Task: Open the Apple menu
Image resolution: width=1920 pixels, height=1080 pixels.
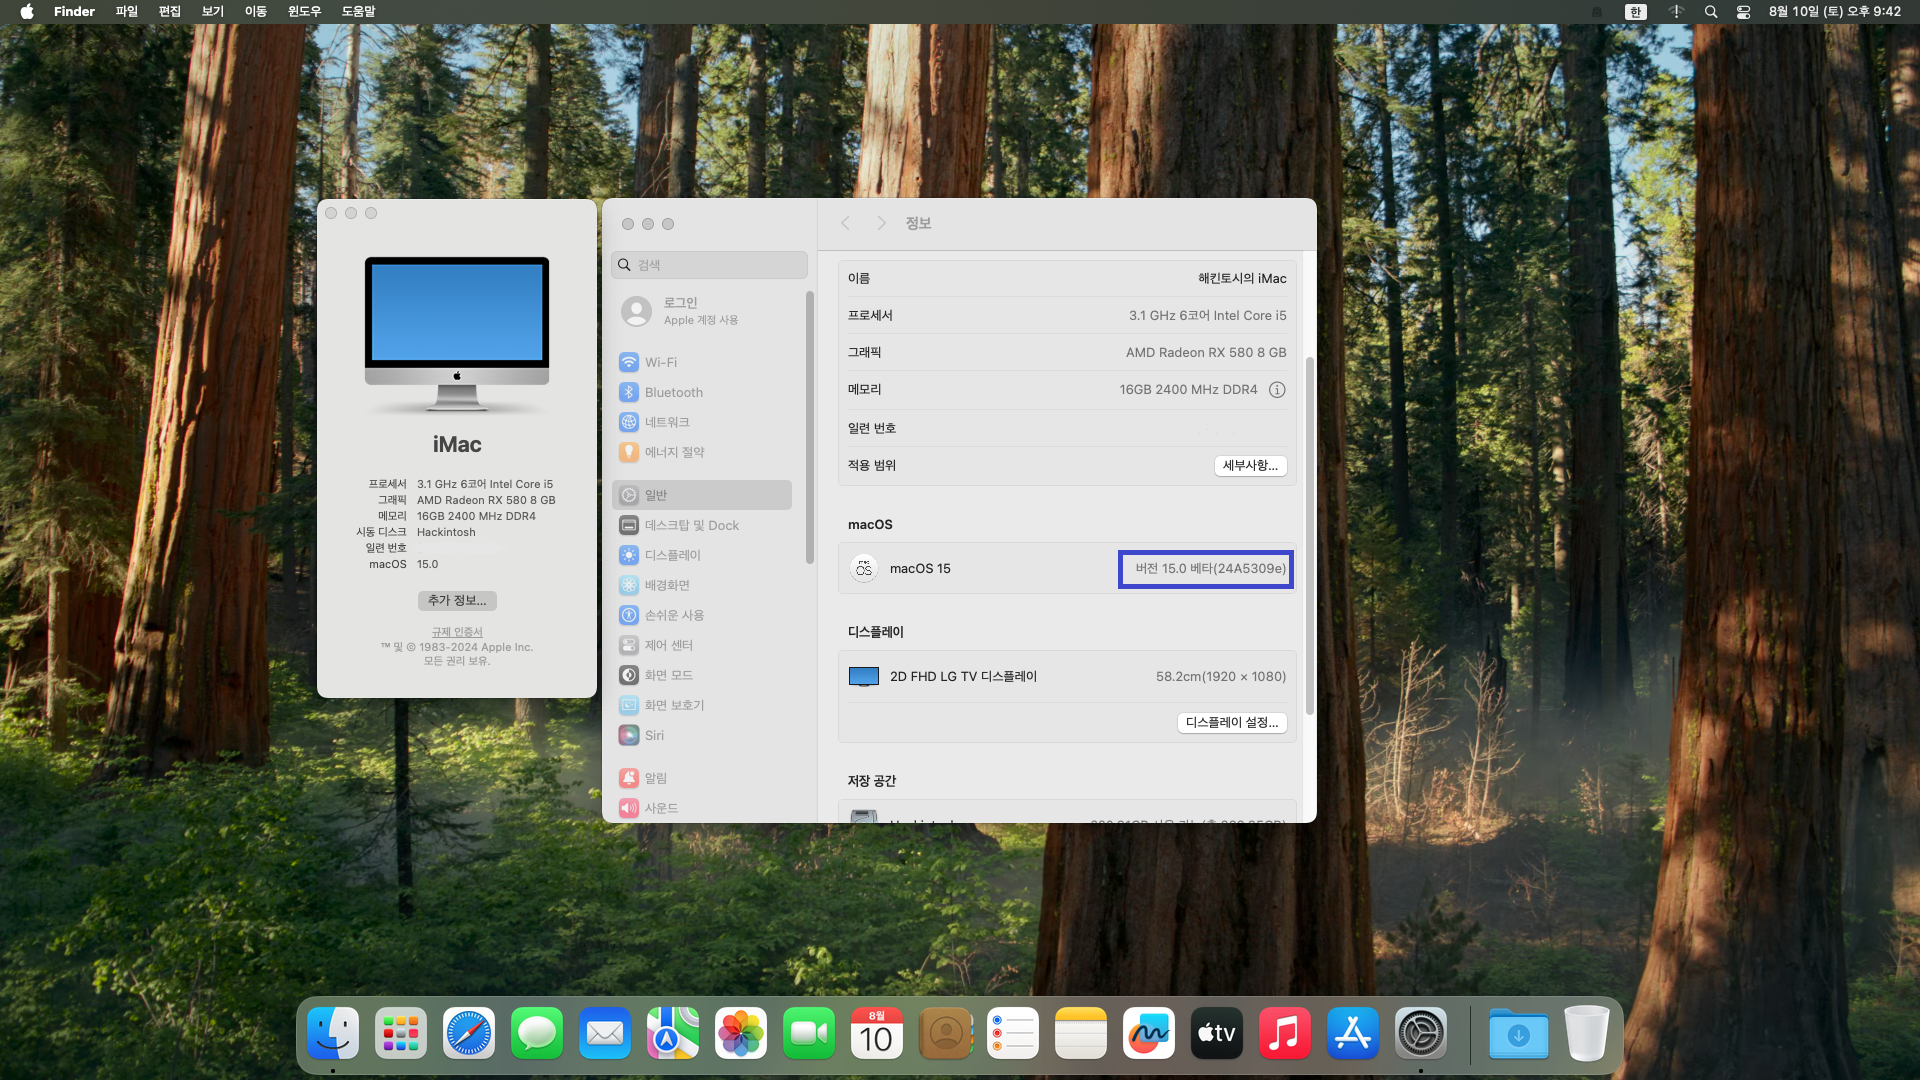Action: point(27,12)
